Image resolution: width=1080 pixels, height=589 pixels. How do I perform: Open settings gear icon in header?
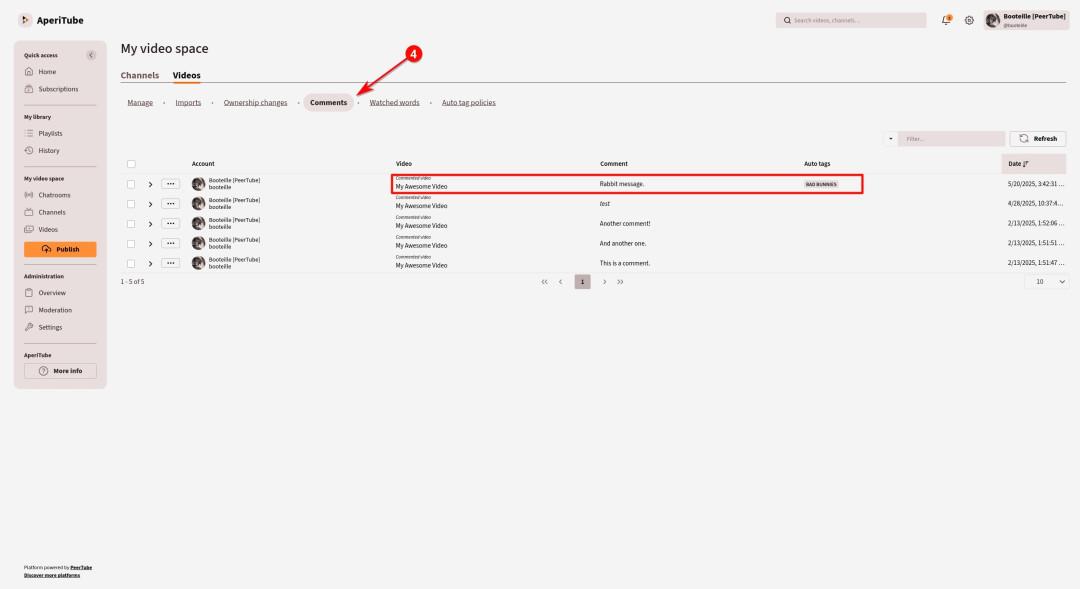point(969,20)
